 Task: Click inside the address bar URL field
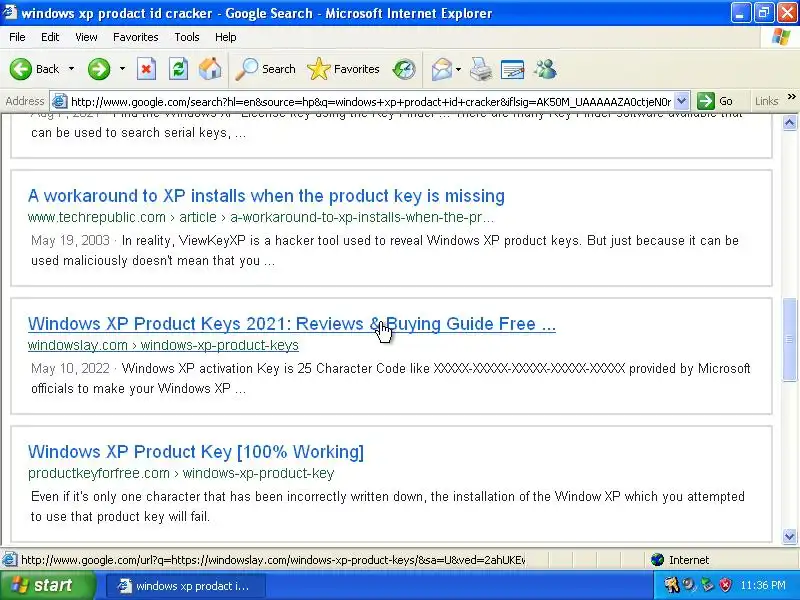tap(371, 102)
